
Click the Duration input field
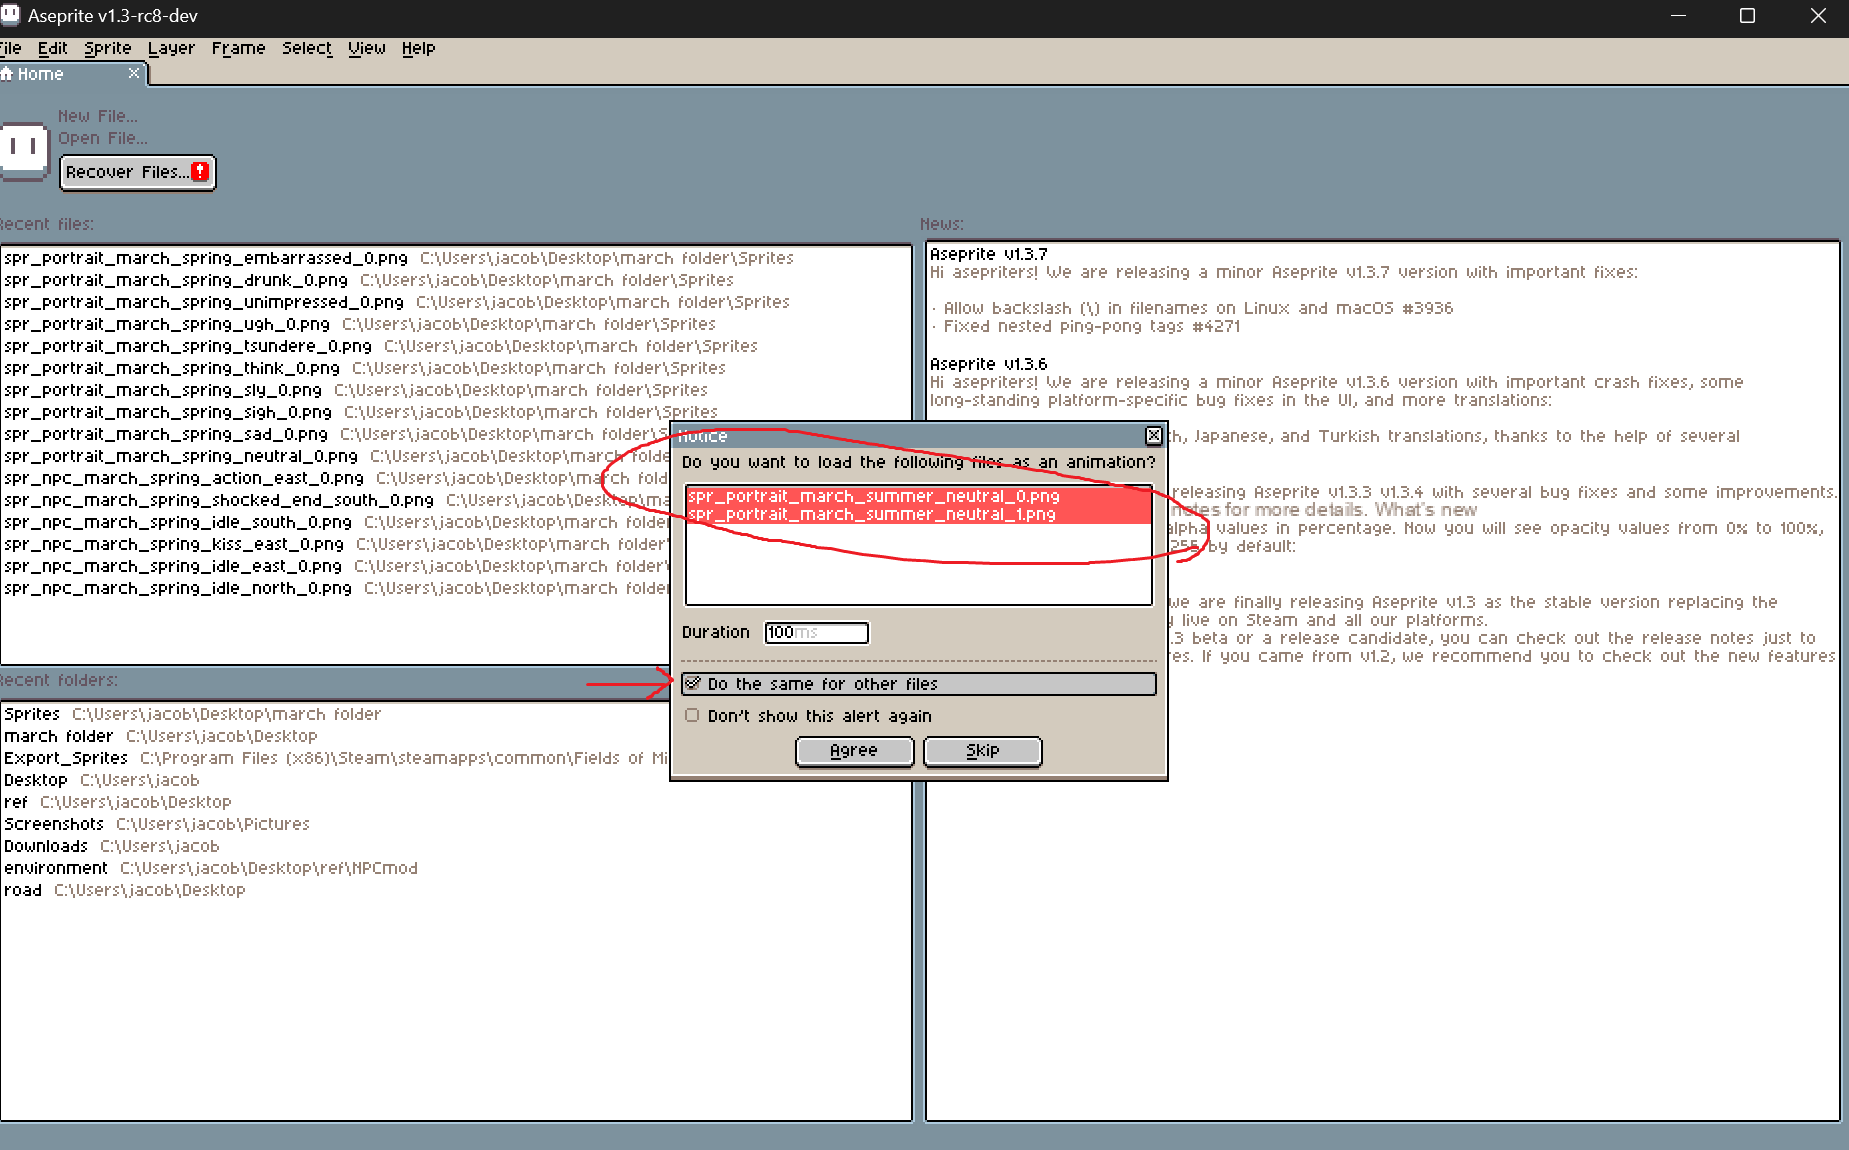pos(816,632)
